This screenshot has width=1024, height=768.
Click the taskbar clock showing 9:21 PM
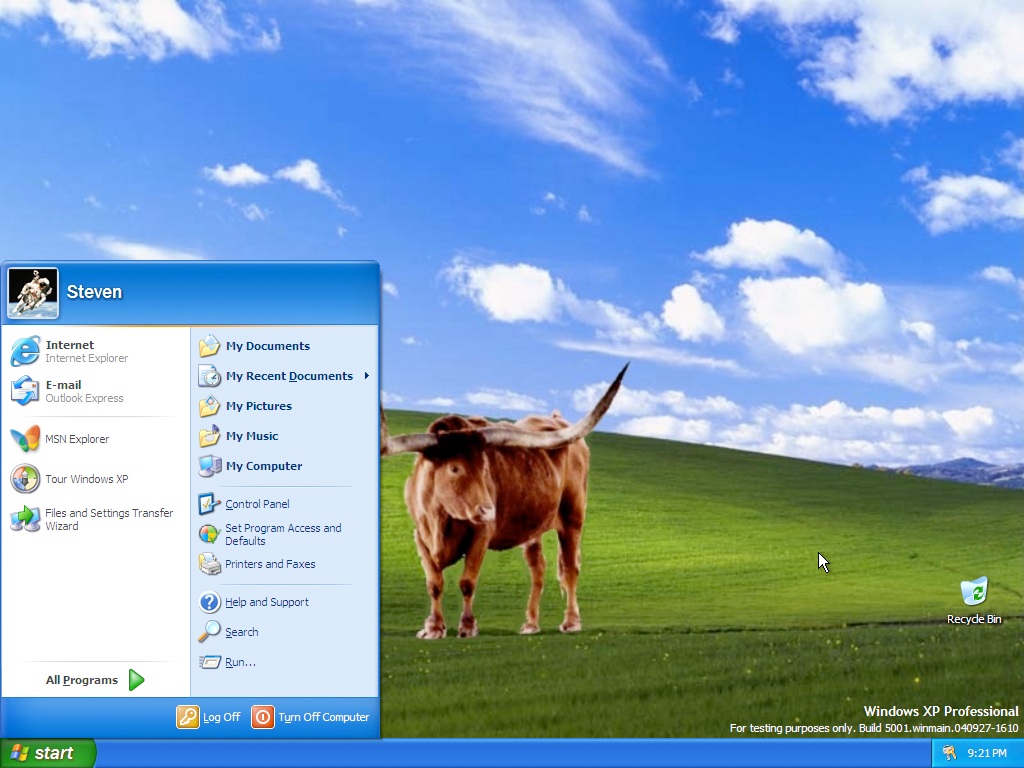(987, 753)
